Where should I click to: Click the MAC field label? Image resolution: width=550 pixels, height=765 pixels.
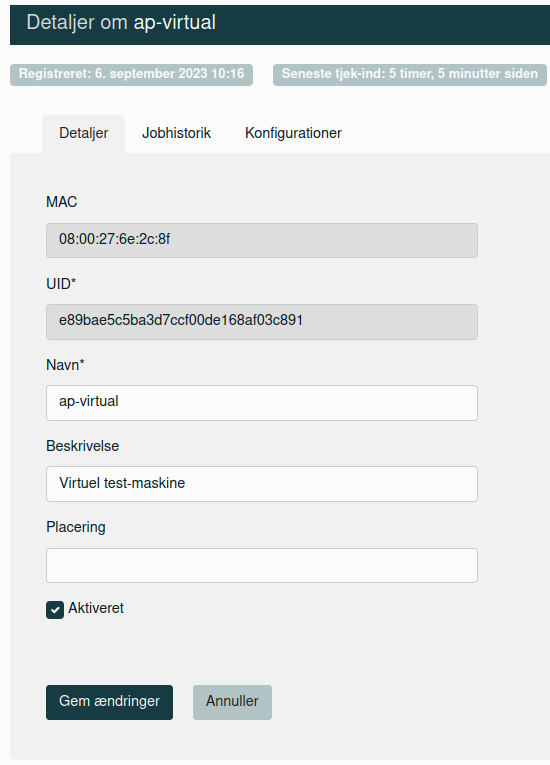click(61, 202)
